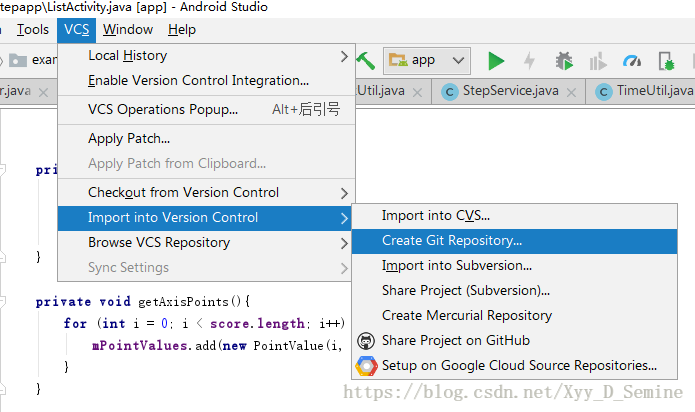Click the Profile app gauge icon
Image resolution: width=695 pixels, height=412 pixels.
tap(631, 60)
